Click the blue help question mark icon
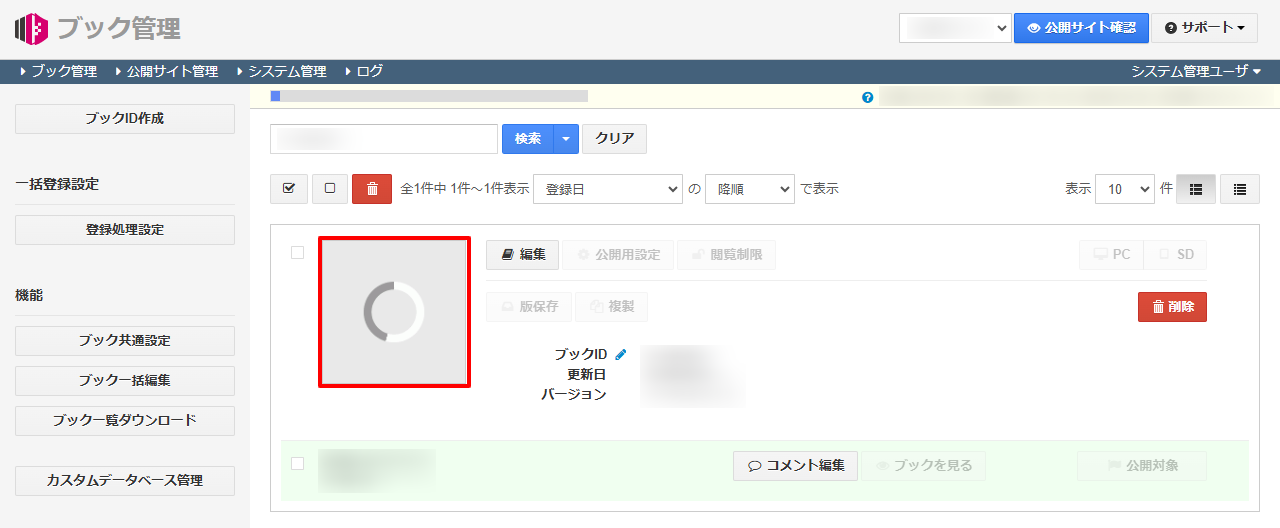Viewport: 1280px width, 528px height. pyautogui.click(x=867, y=97)
